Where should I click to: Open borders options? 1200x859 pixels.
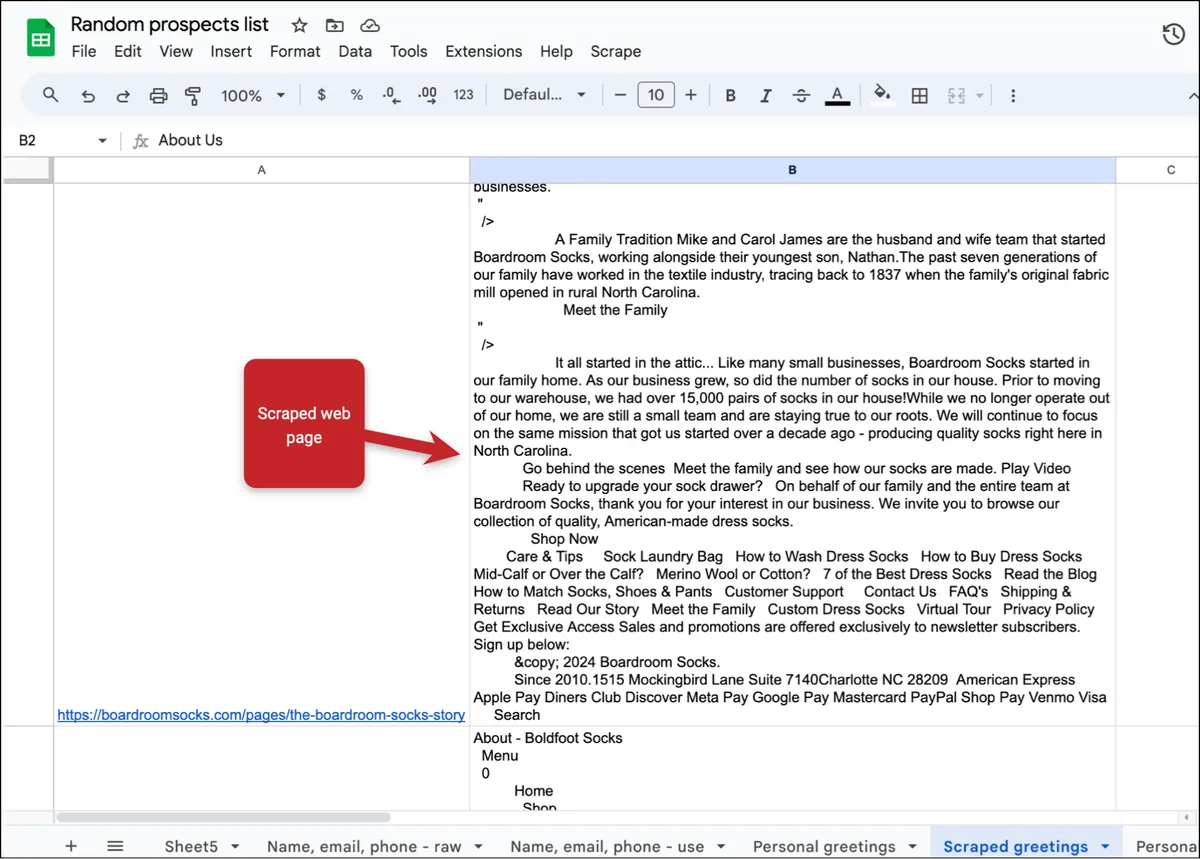[920, 96]
